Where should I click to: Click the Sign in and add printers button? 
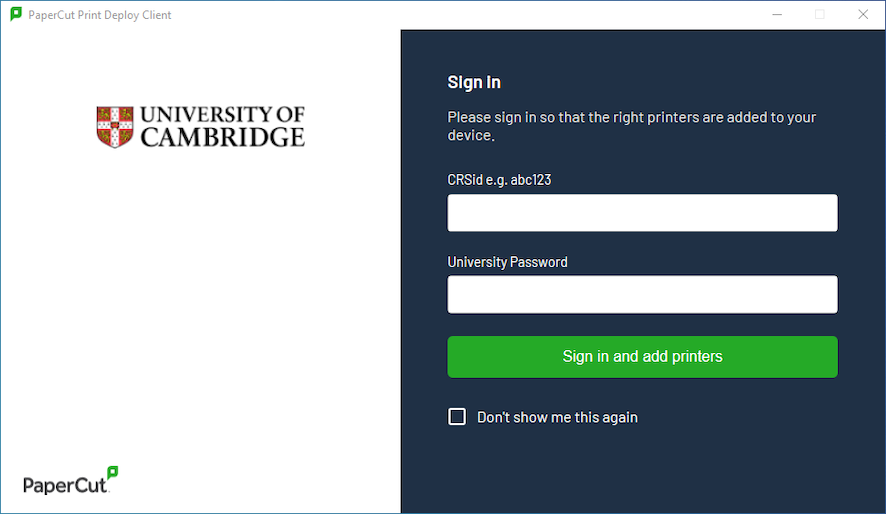642,357
